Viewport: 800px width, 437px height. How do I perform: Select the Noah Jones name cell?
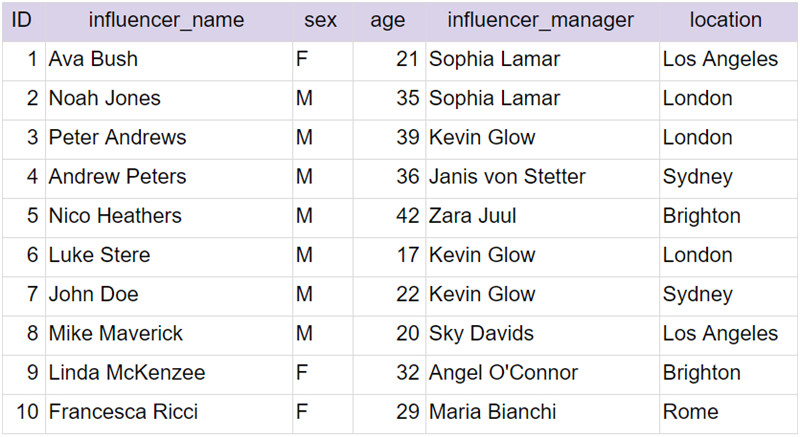[x=169, y=100]
